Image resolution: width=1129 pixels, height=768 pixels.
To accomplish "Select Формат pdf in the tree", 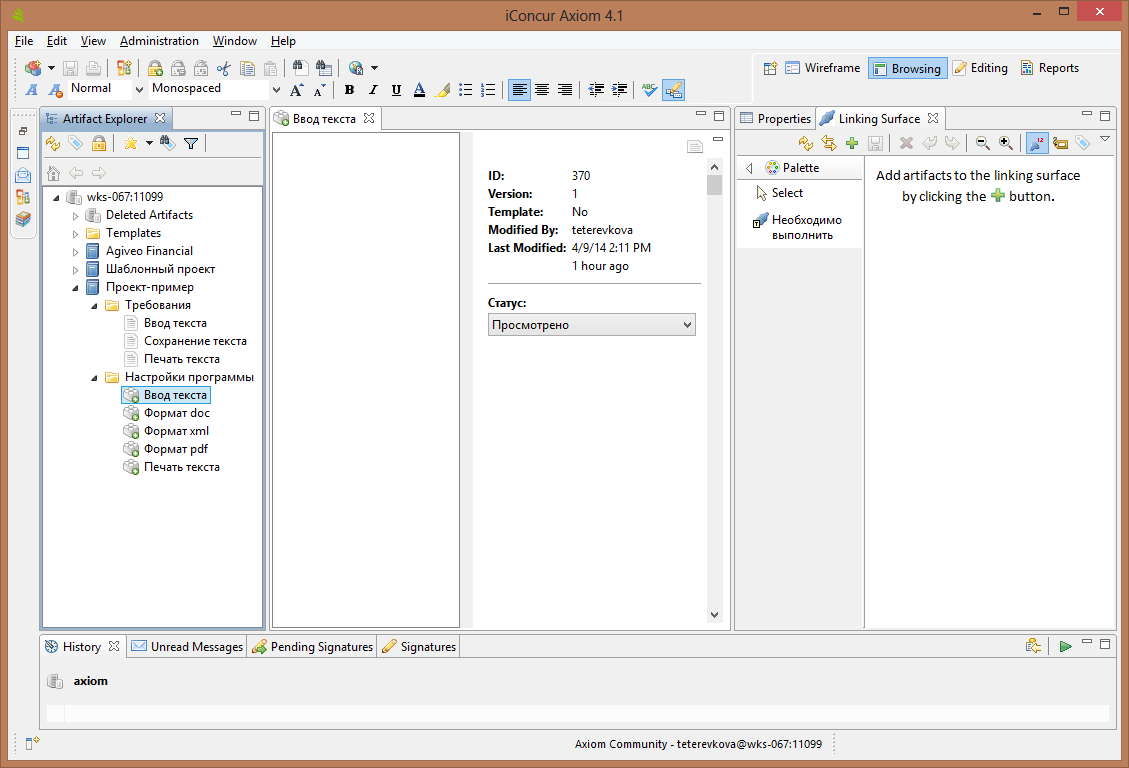I will [175, 449].
